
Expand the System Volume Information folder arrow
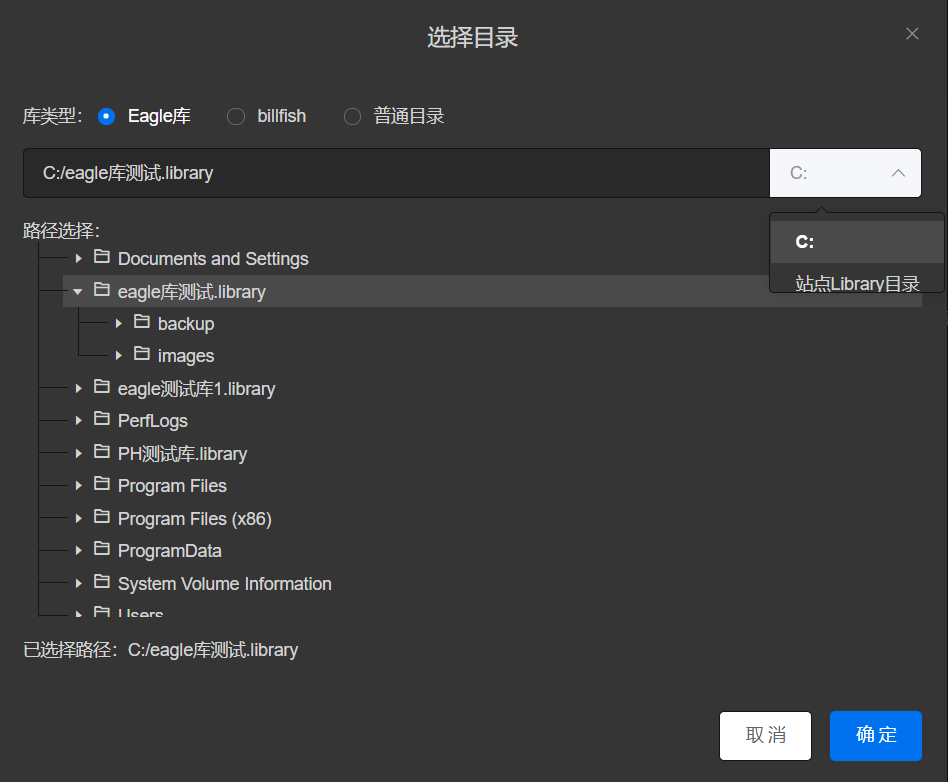(x=79, y=584)
